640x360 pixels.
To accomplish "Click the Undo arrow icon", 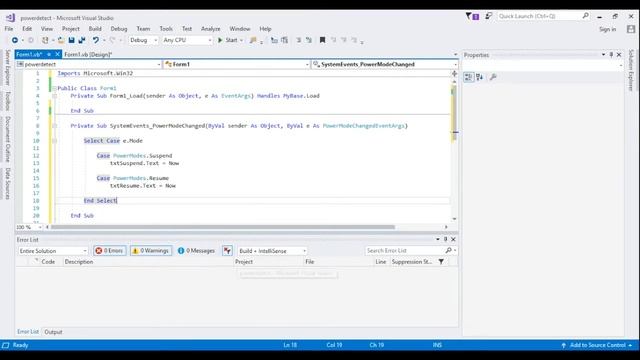I will pyautogui.click(x=96, y=40).
